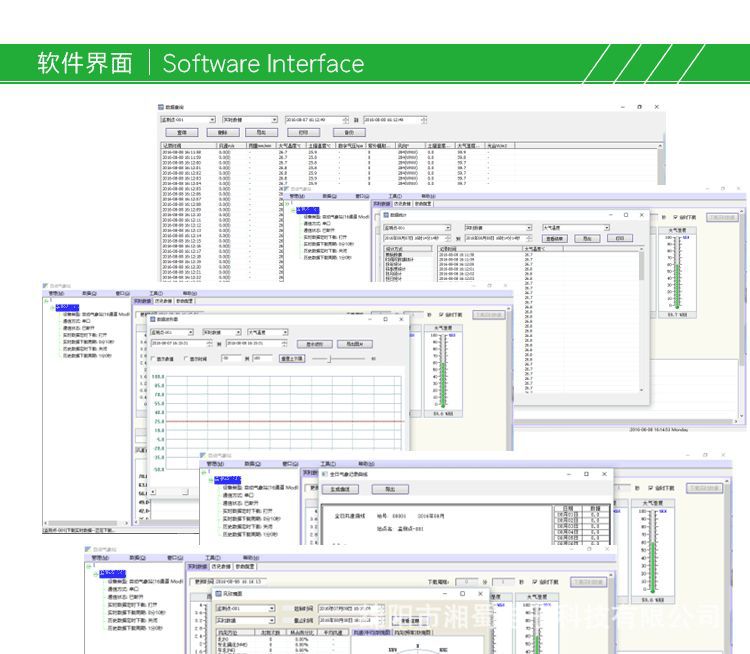Click start time stepper in data query window
750x654 pixels.
pyautogui.click(x=345, y=120)
